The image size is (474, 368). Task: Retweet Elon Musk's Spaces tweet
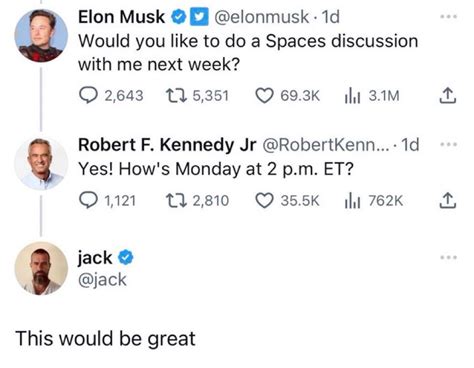pyautogui.click(x=197, y=96)
